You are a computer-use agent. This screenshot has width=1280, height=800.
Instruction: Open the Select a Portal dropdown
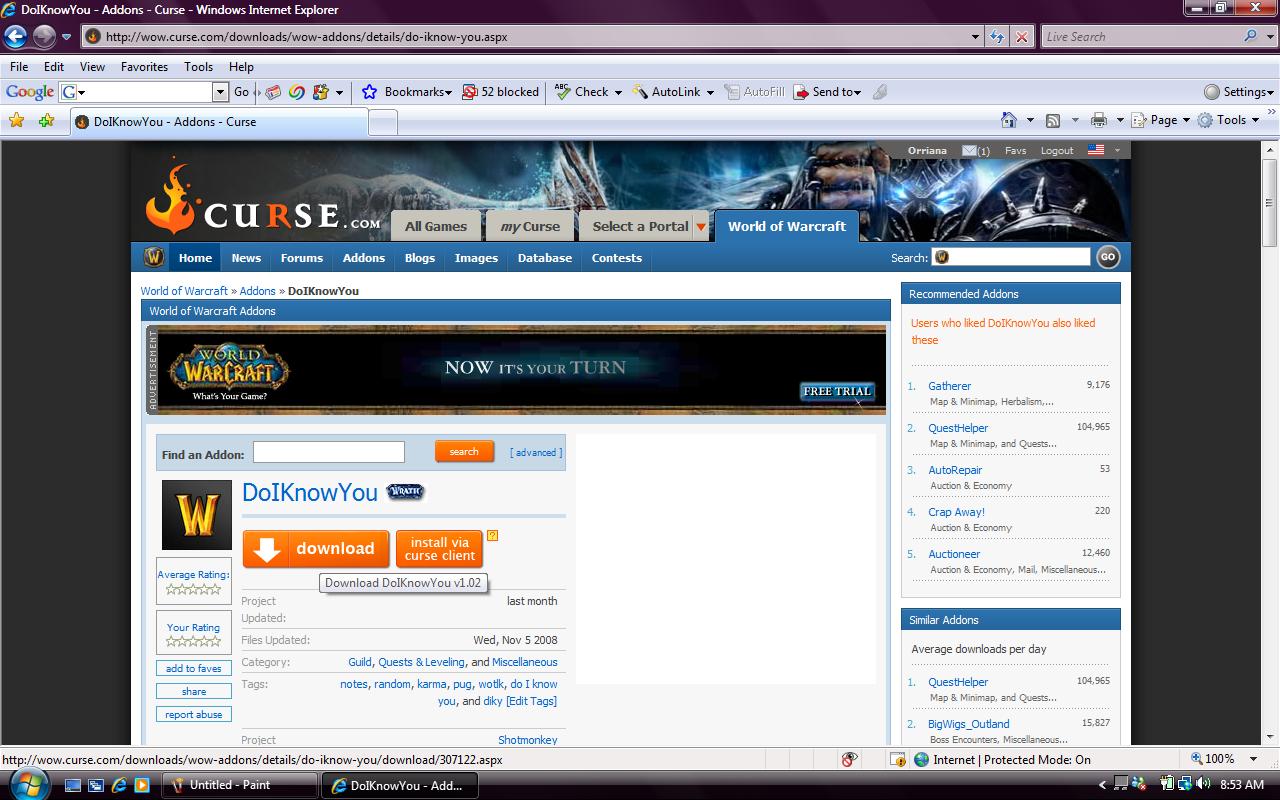(x=701, y=227)
